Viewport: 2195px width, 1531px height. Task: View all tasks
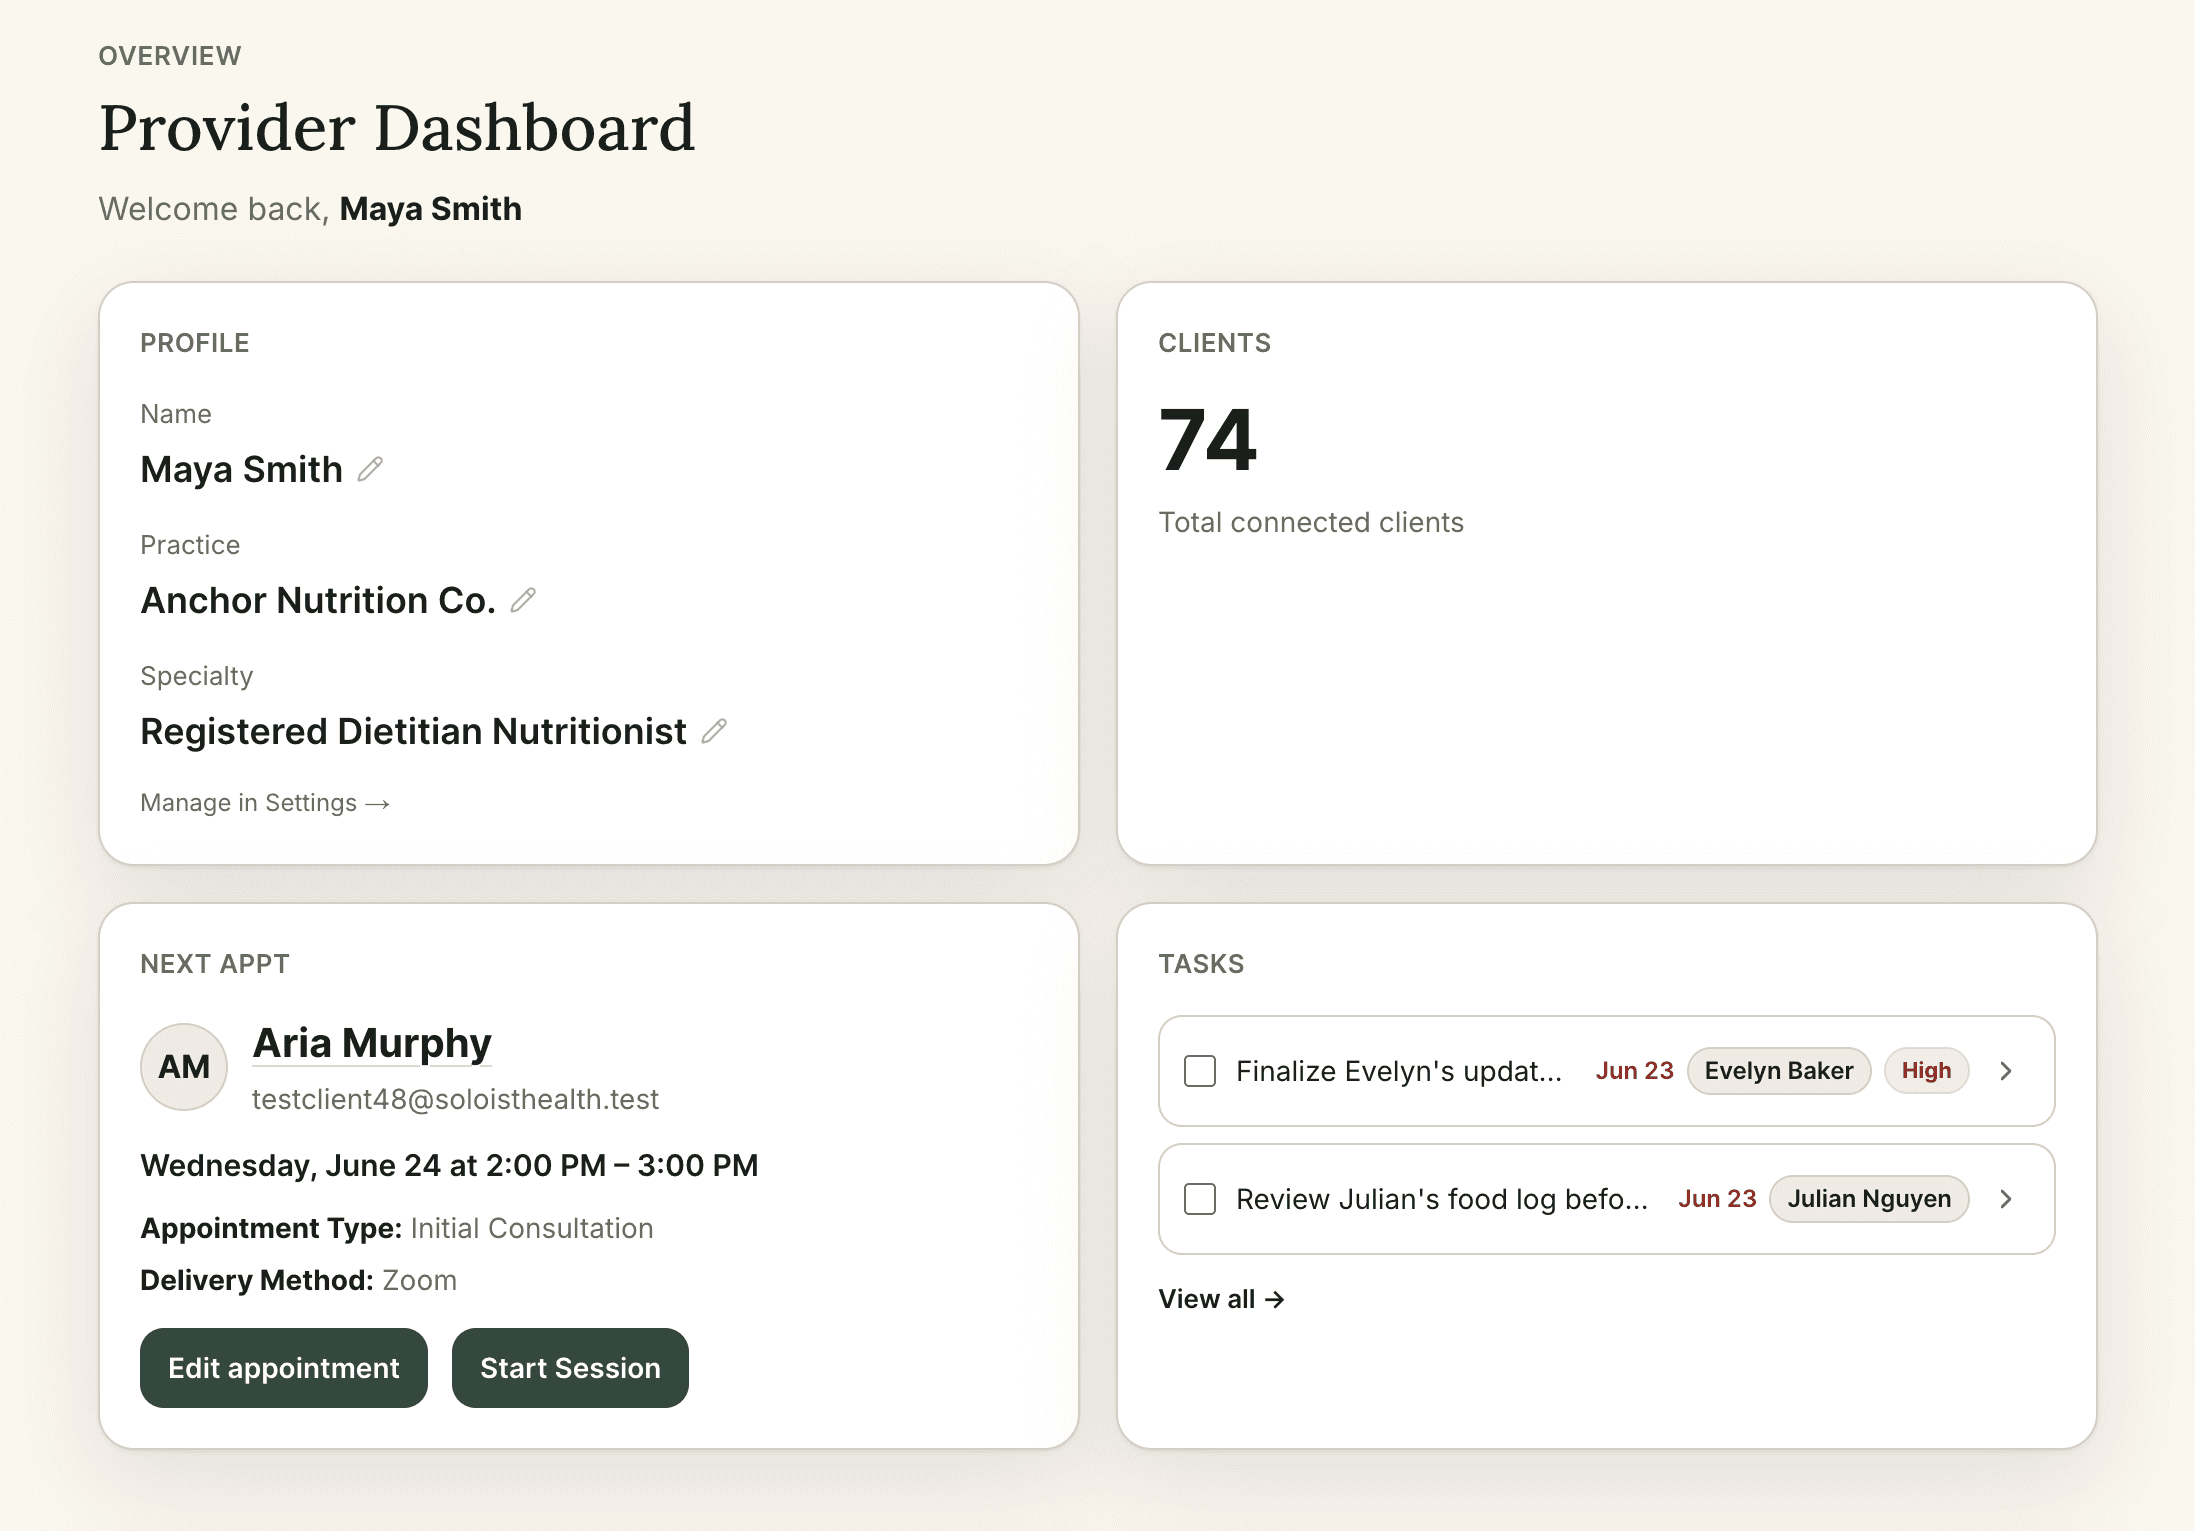[x=1221, y=1299]
